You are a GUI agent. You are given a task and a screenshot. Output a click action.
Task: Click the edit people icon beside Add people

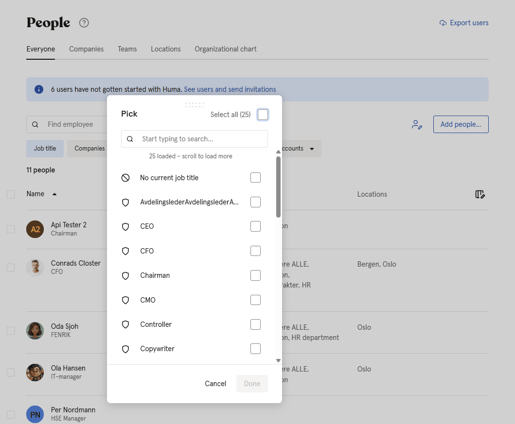(x=417, y=124)
